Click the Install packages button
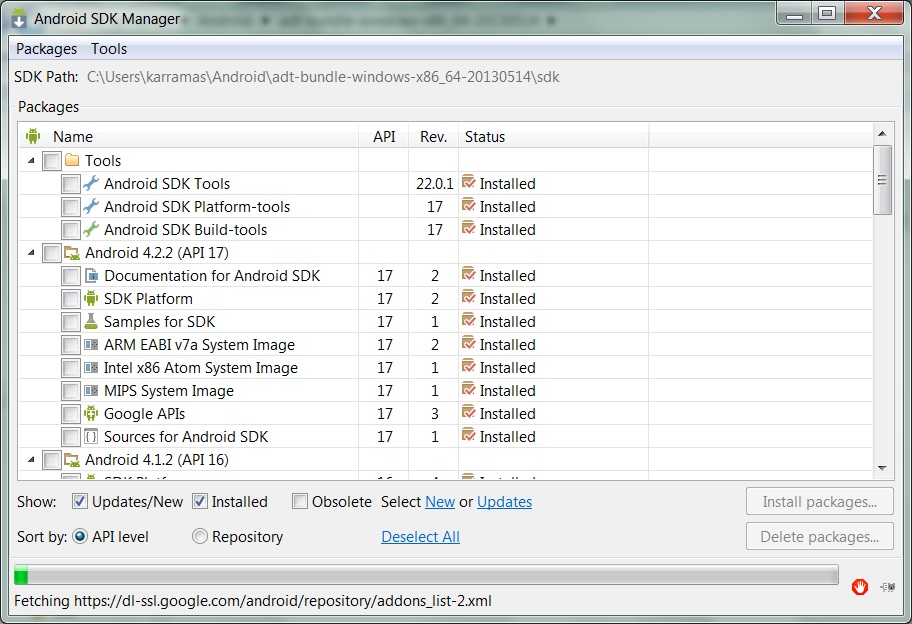This screenshot has height=624, width=912. click(x=820, y=502)
